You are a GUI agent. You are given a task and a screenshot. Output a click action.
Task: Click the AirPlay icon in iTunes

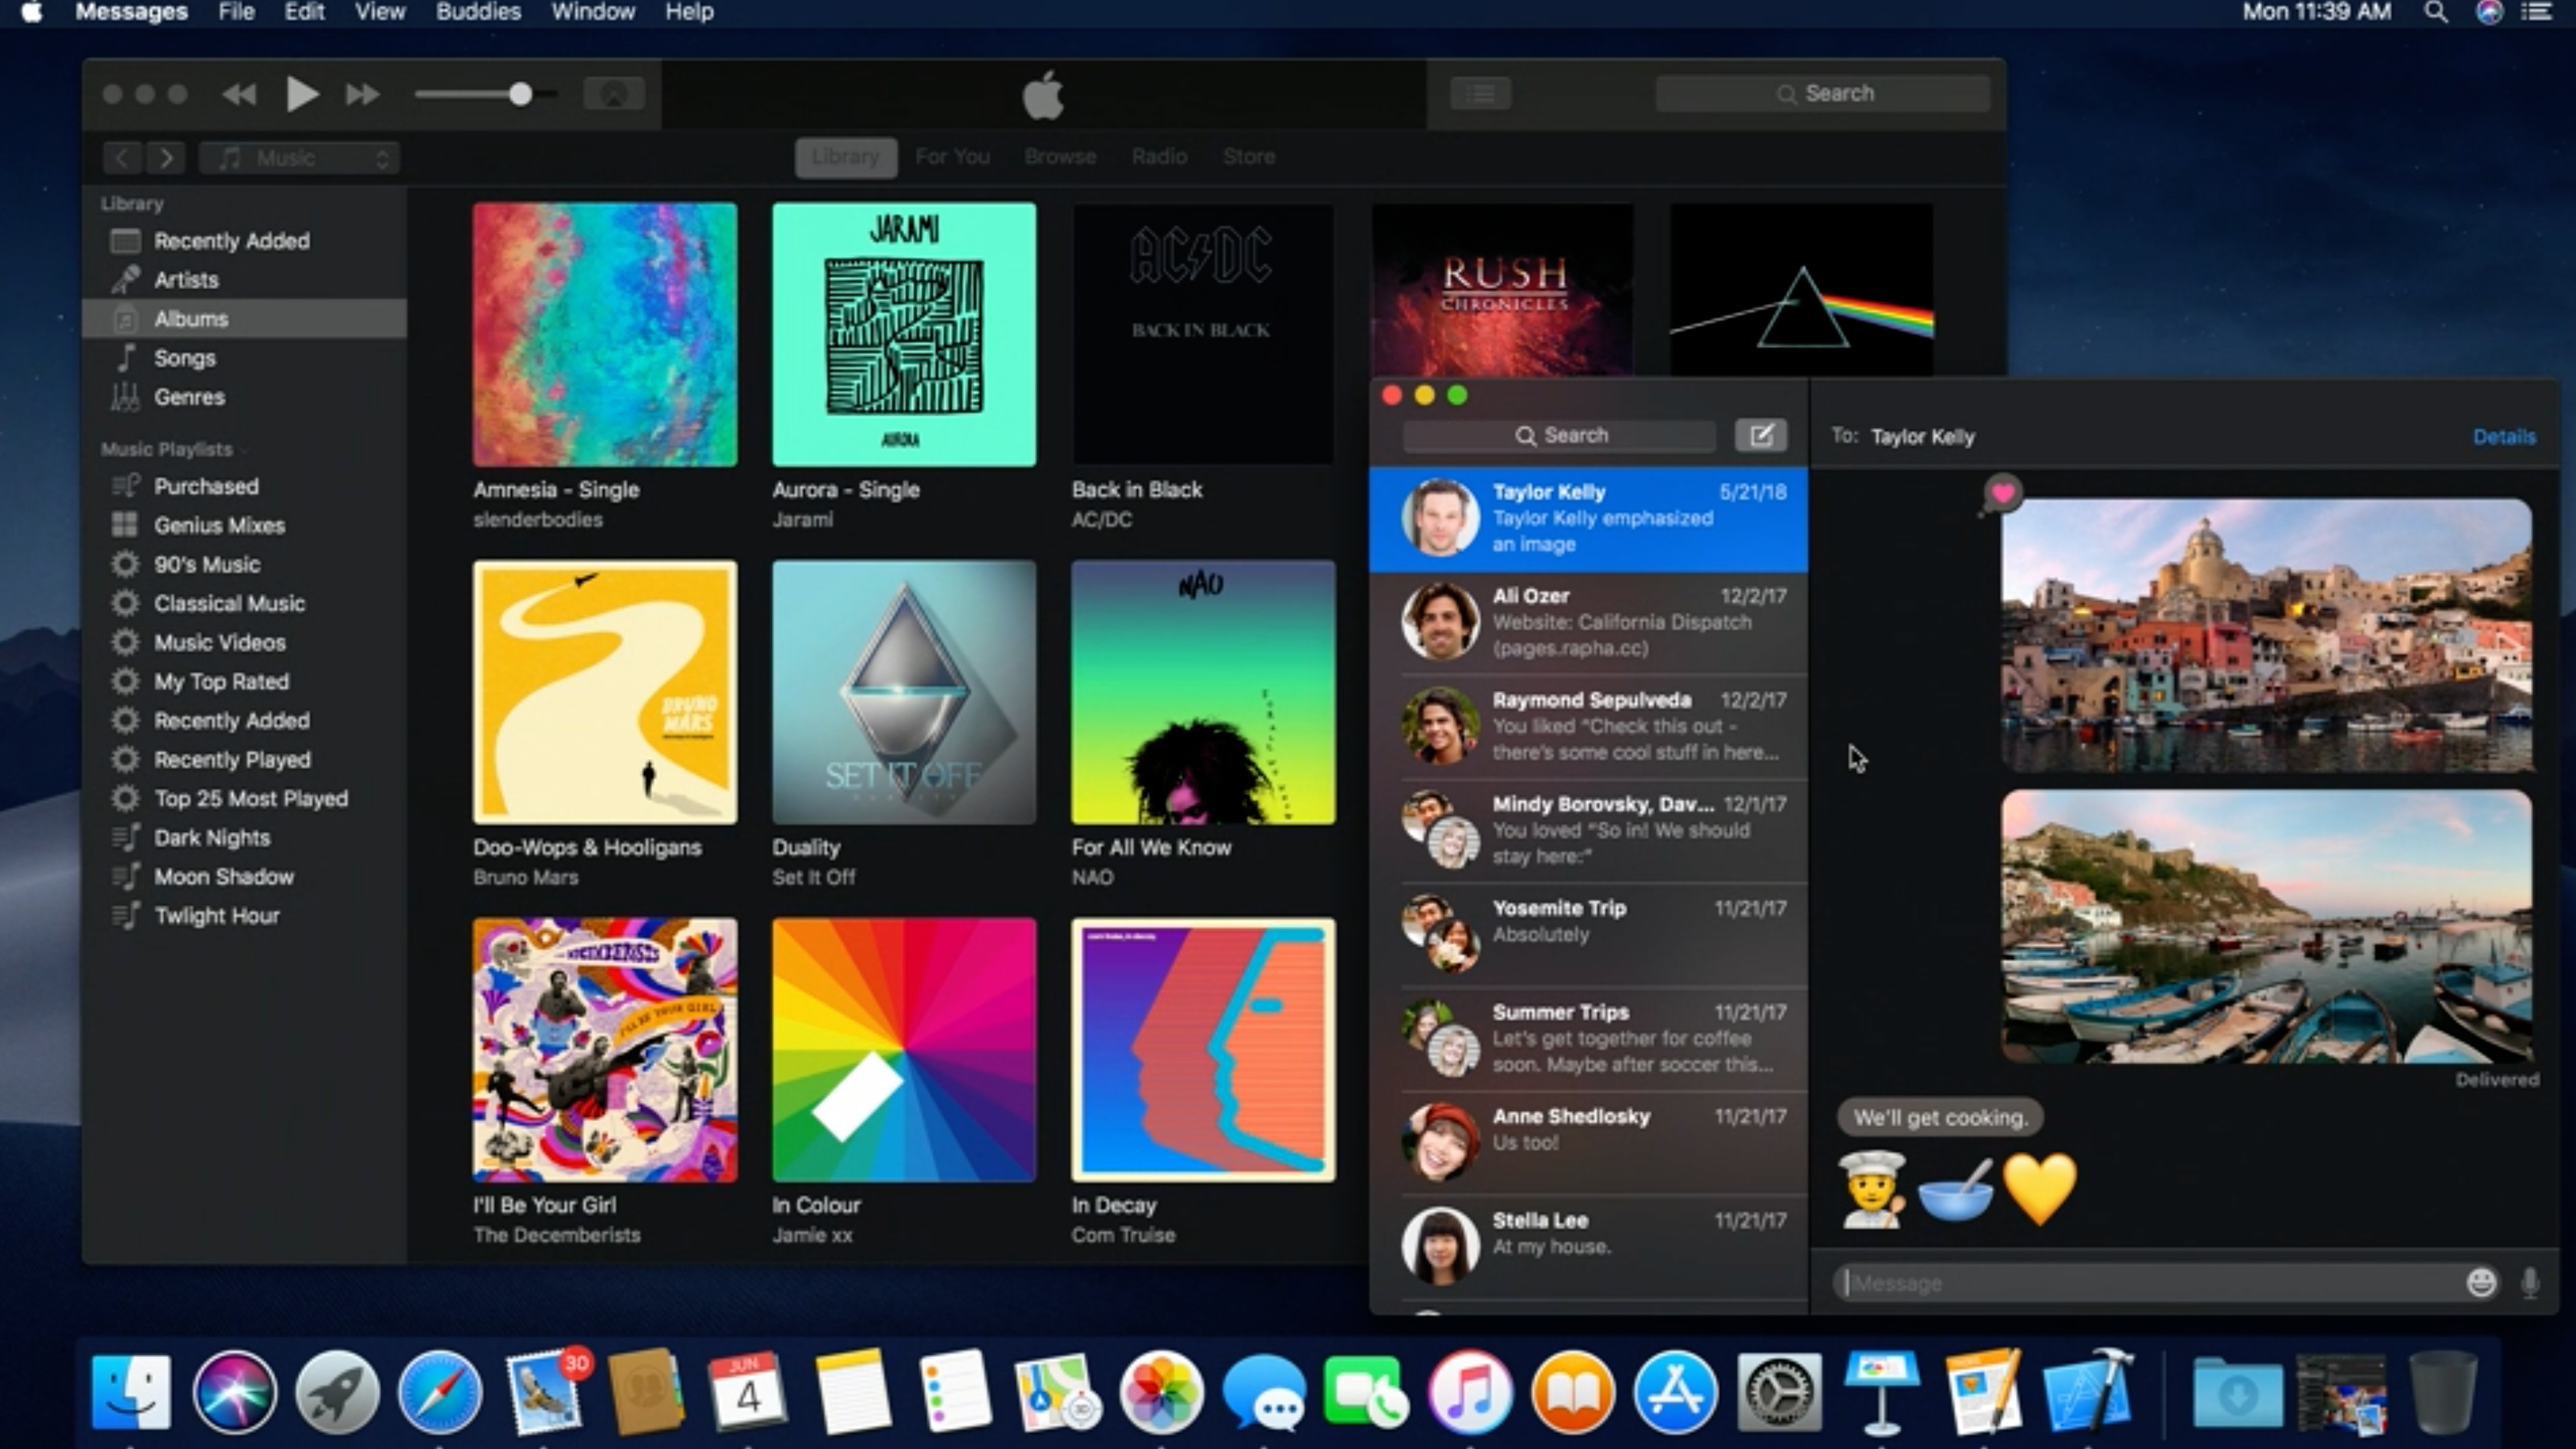tap(613, 95)
